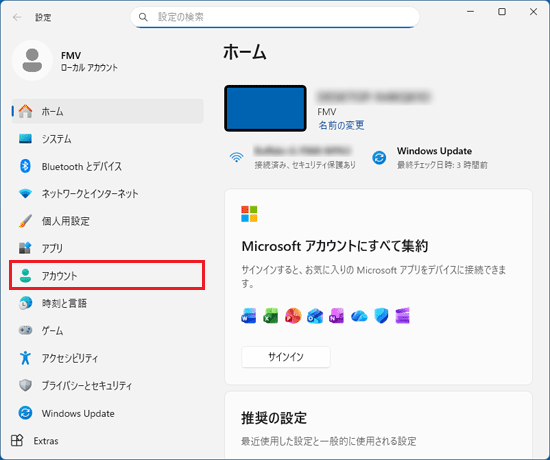This screenshot has height=460, width=550.
Task: Open the システム category
Action: click(108, 139)
